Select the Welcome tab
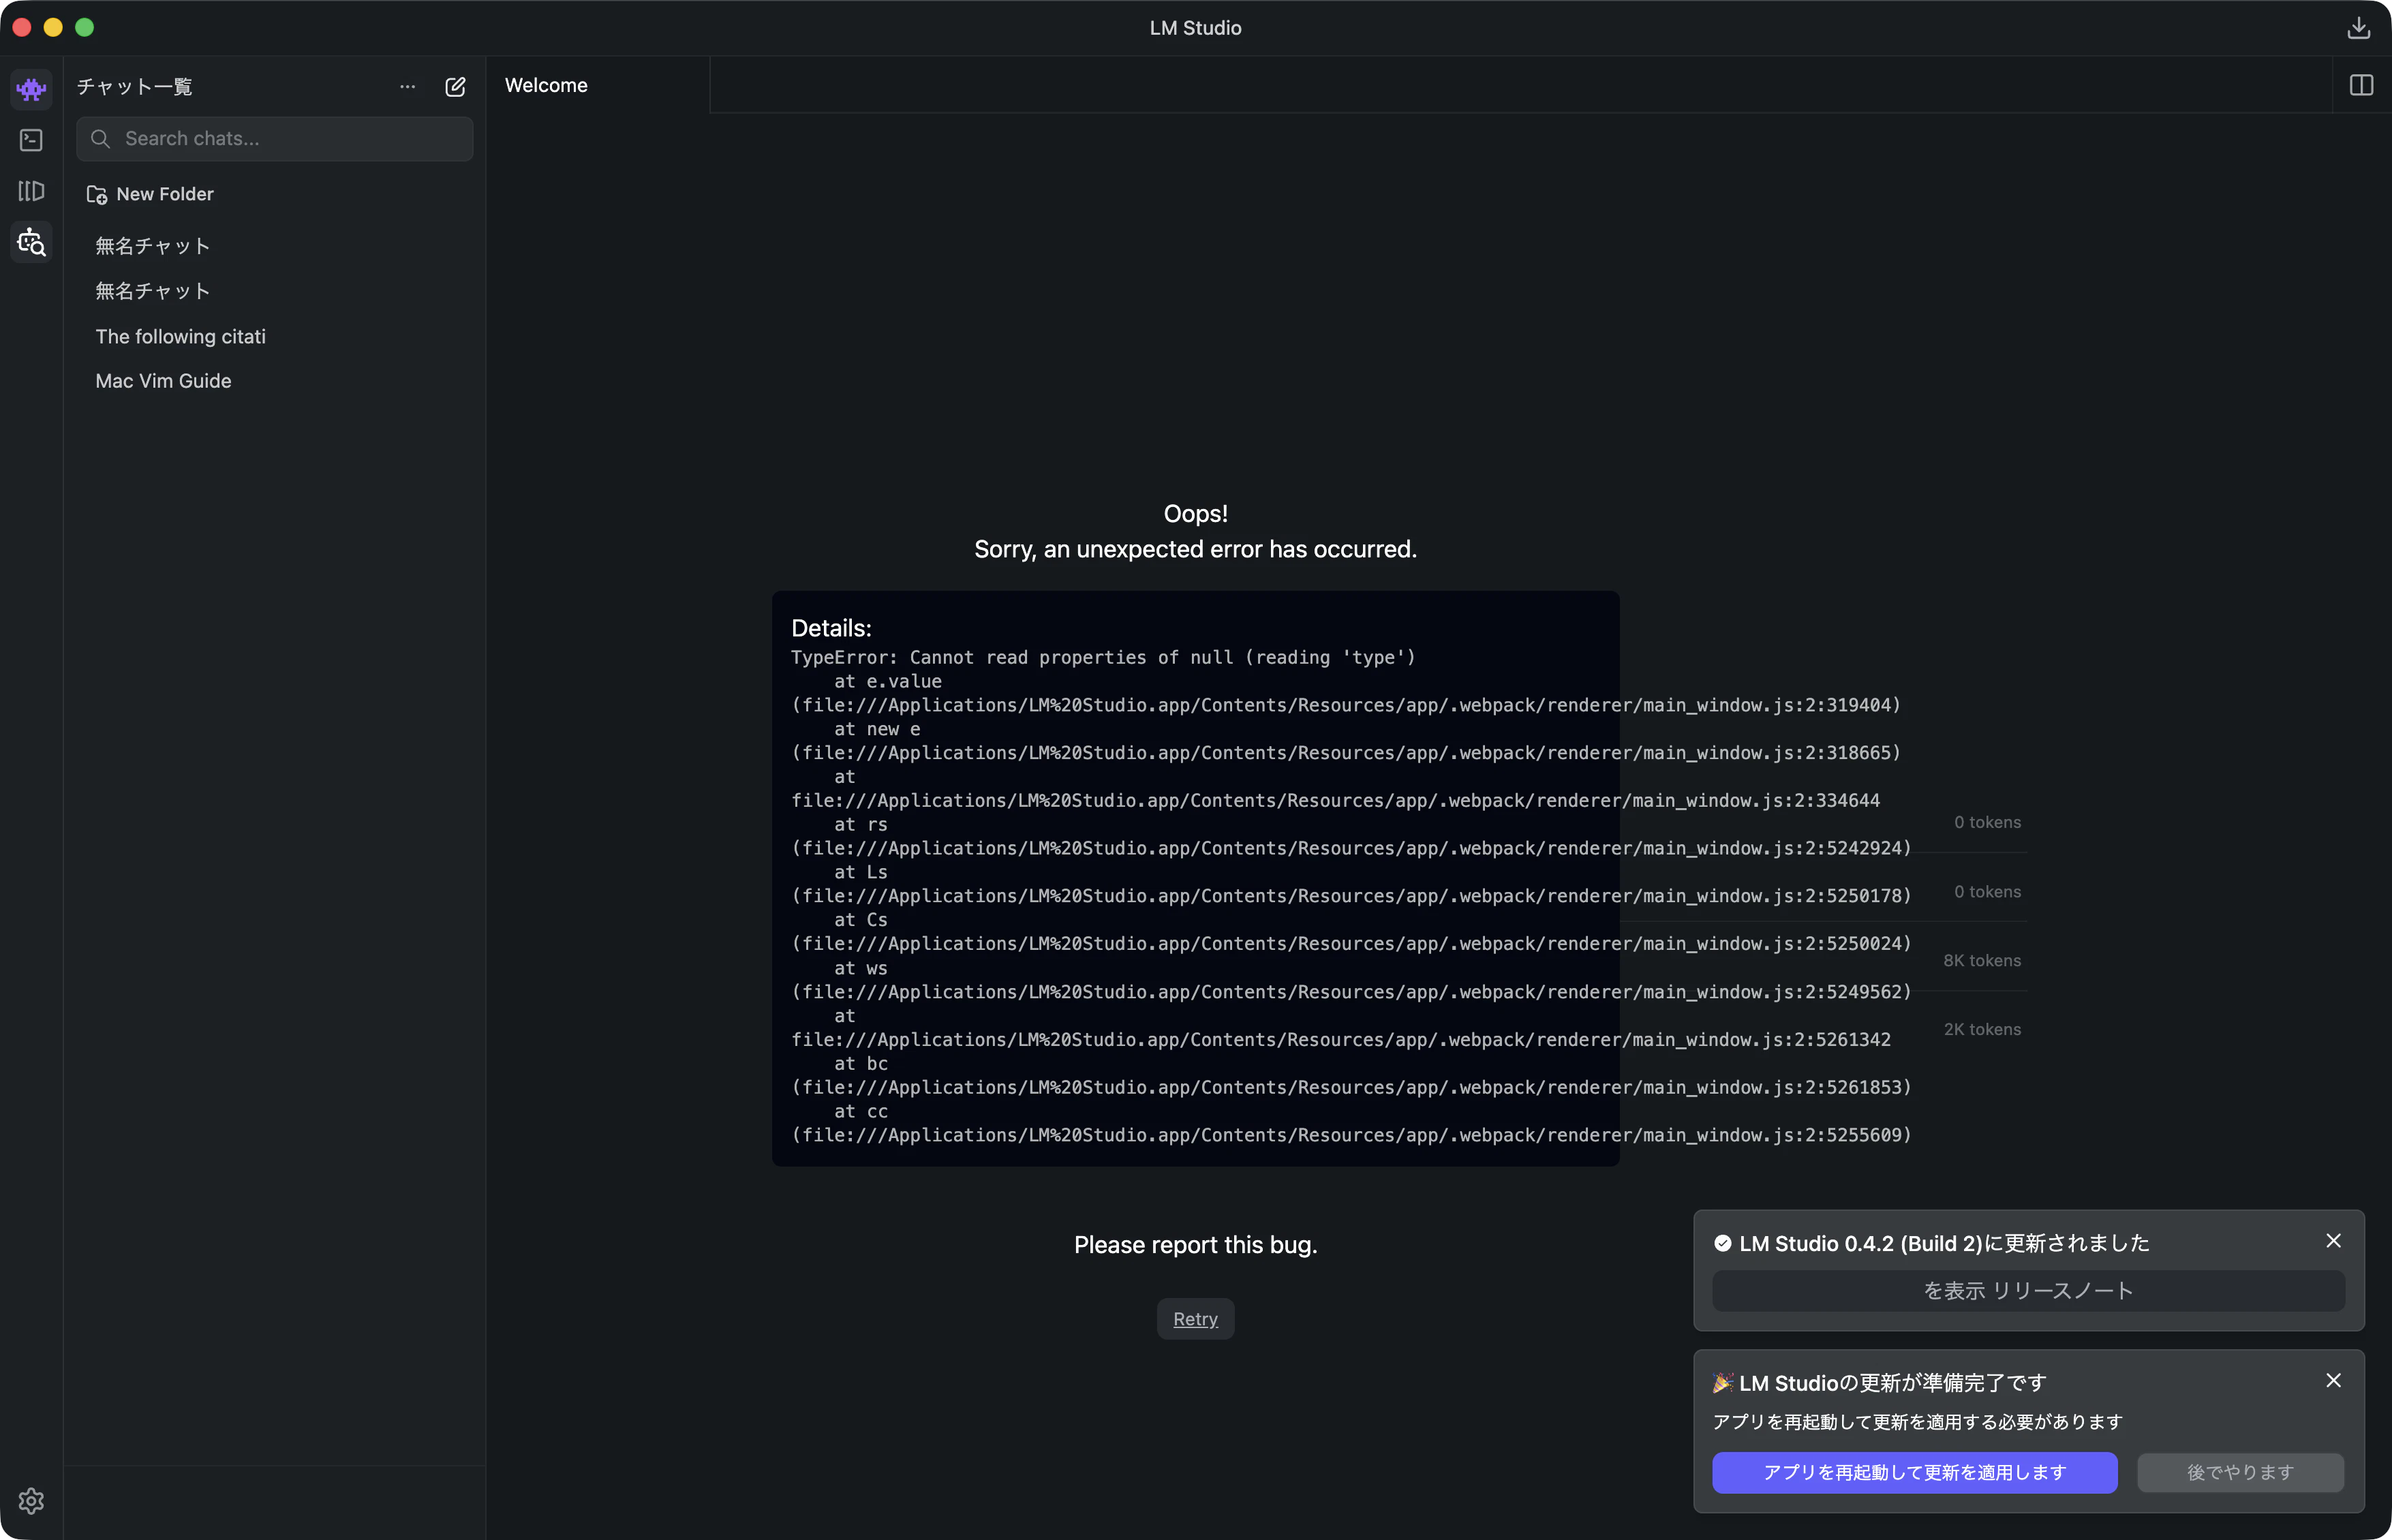Screen dimensions: 2392x1540 (x=546, y=86)
